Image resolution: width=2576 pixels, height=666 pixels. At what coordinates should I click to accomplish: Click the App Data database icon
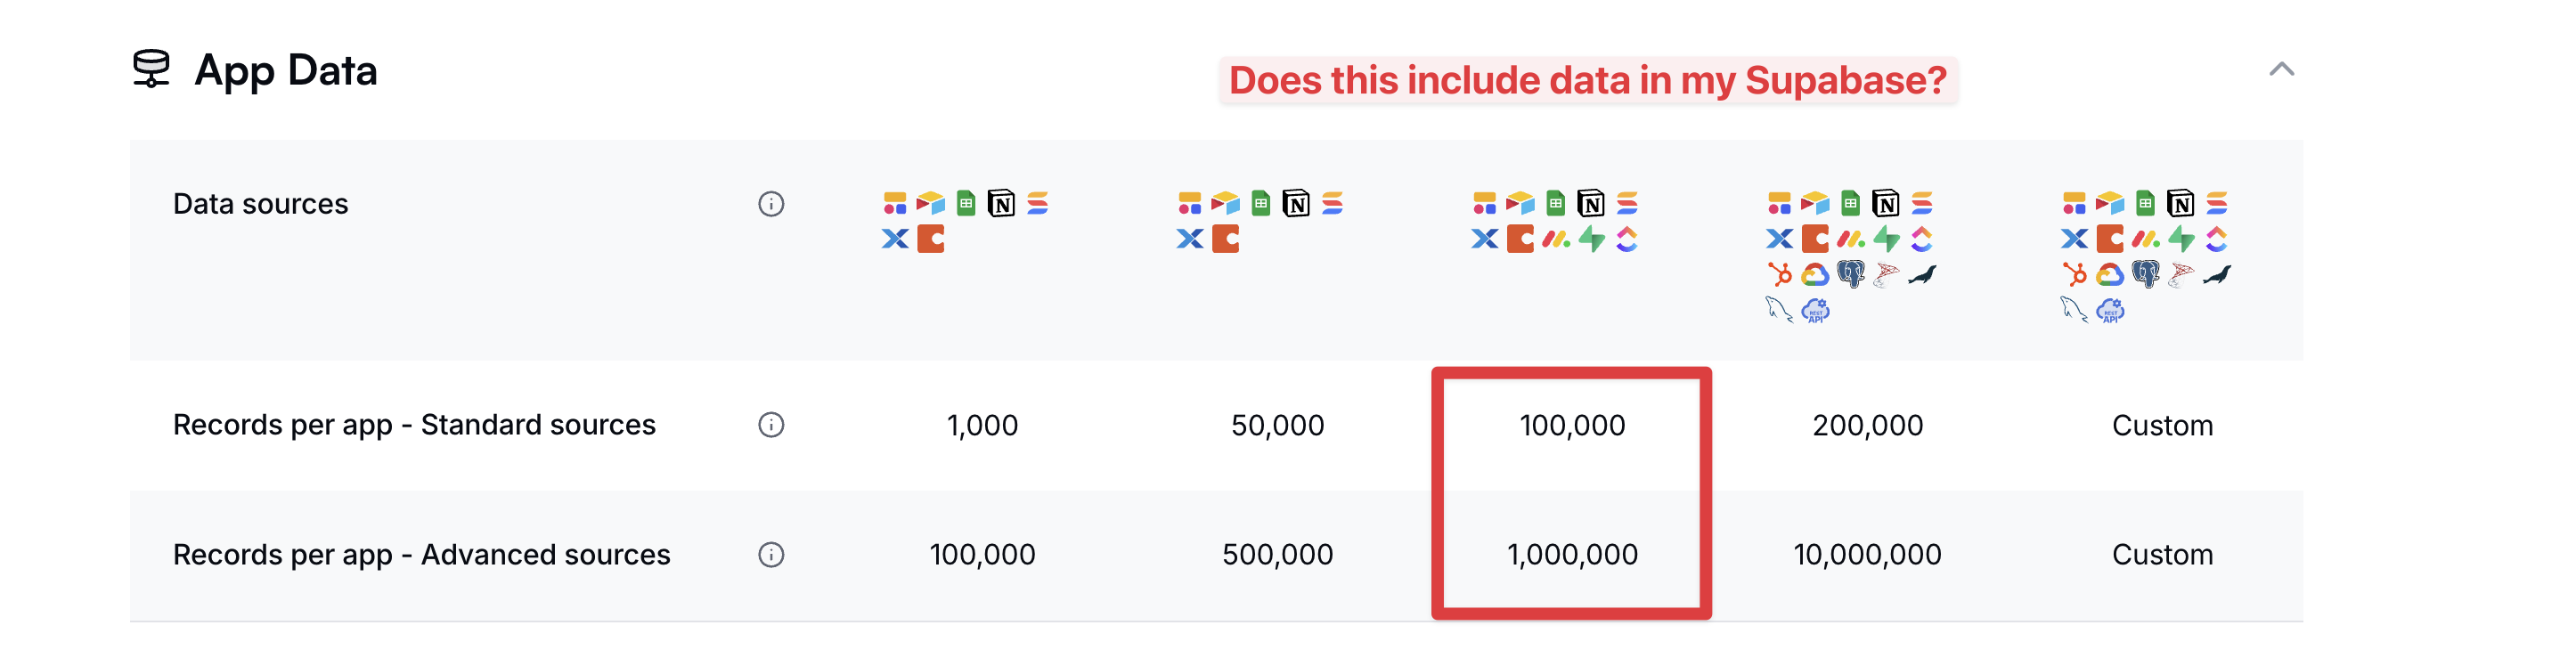coord(152,69)
